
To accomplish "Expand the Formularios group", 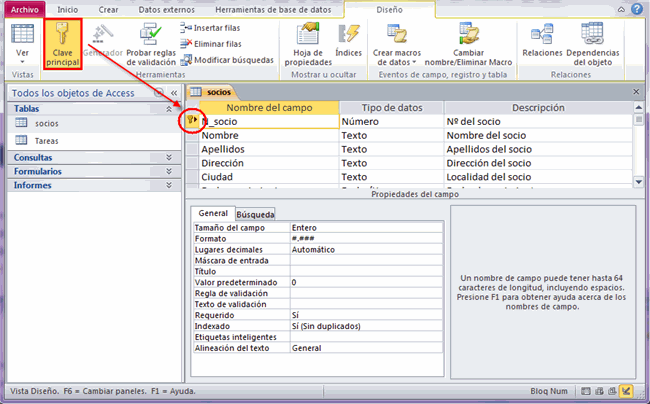I will point(171,171).
